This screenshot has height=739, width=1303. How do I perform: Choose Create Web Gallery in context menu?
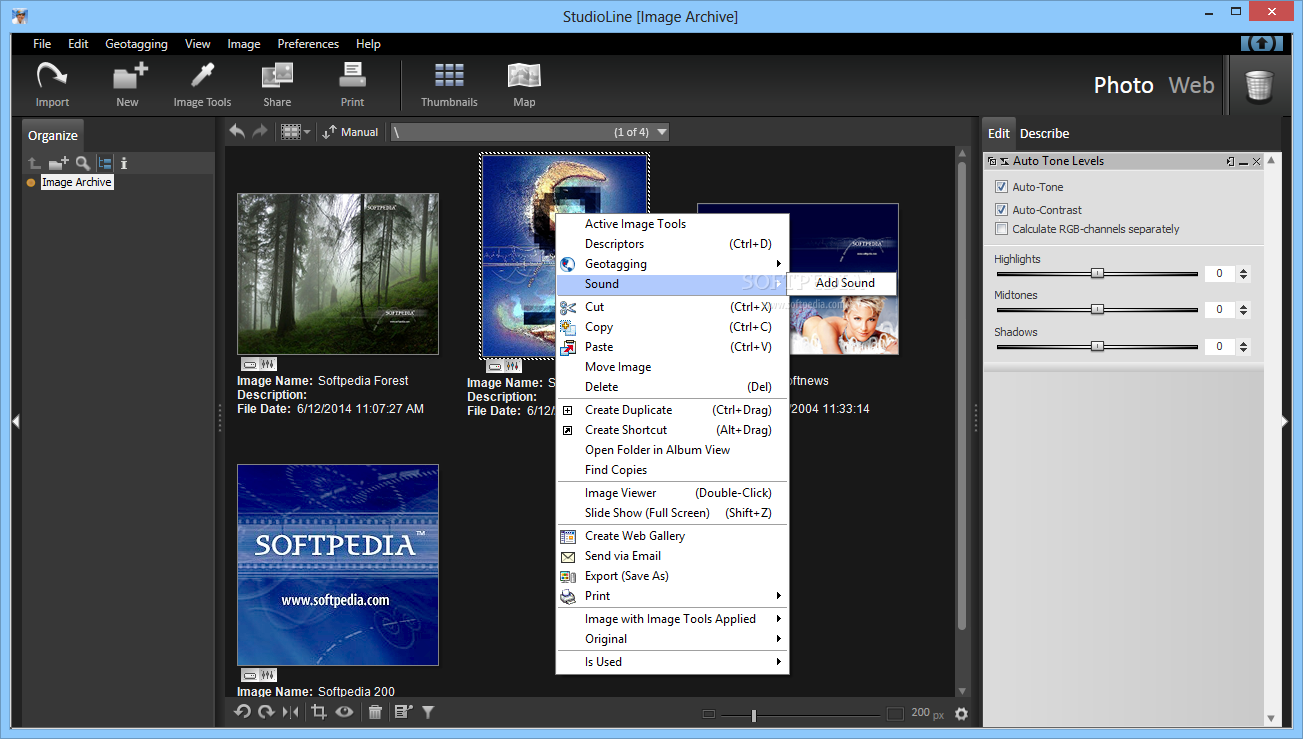tap(672, 536)
